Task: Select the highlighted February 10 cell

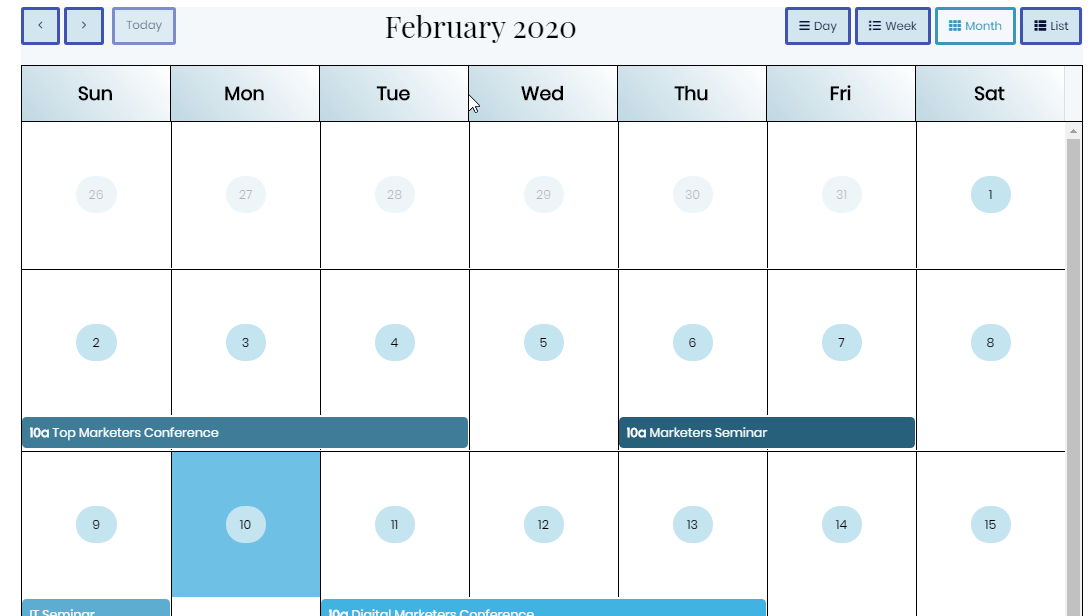Action: click(x=245, y=524)
